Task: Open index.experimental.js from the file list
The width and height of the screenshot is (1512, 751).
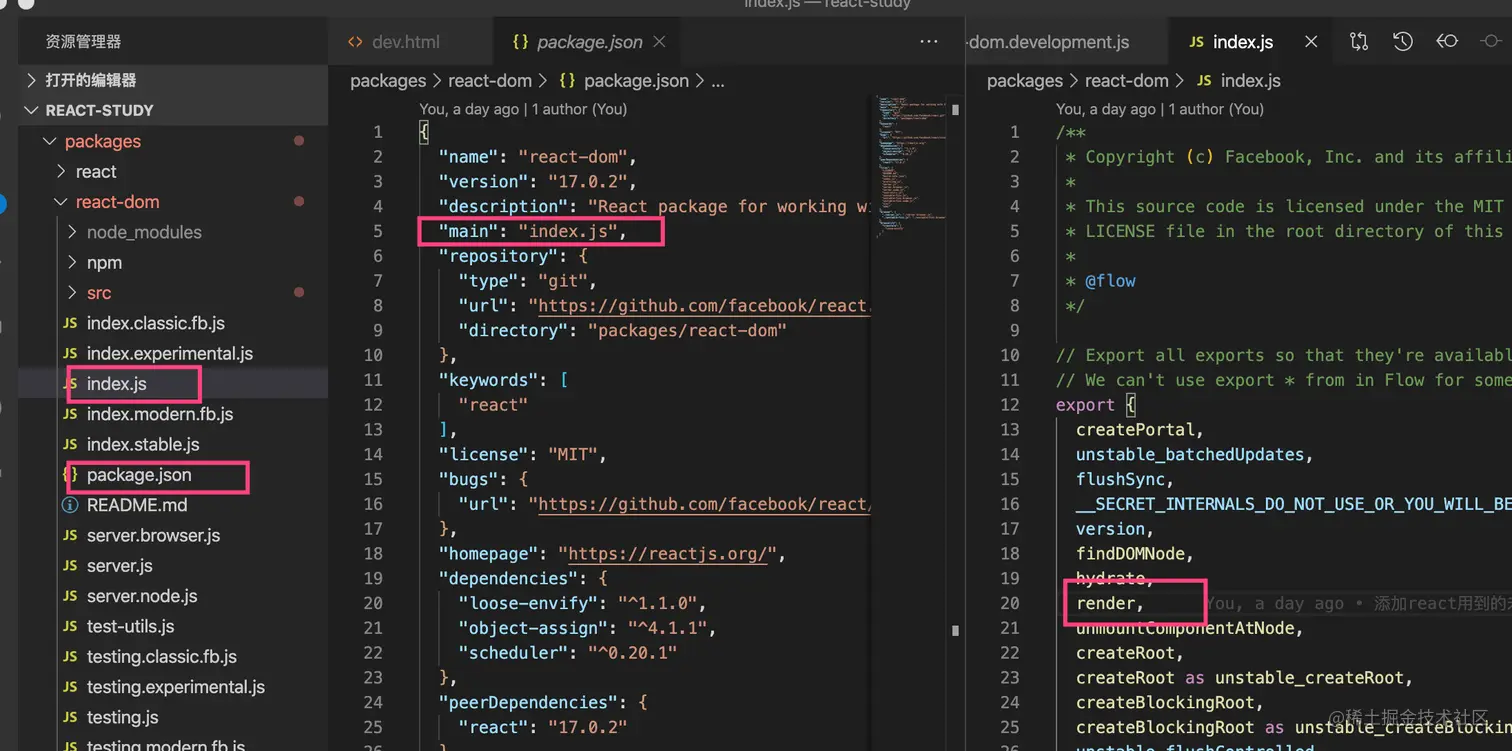Action: tap(170, 353)
